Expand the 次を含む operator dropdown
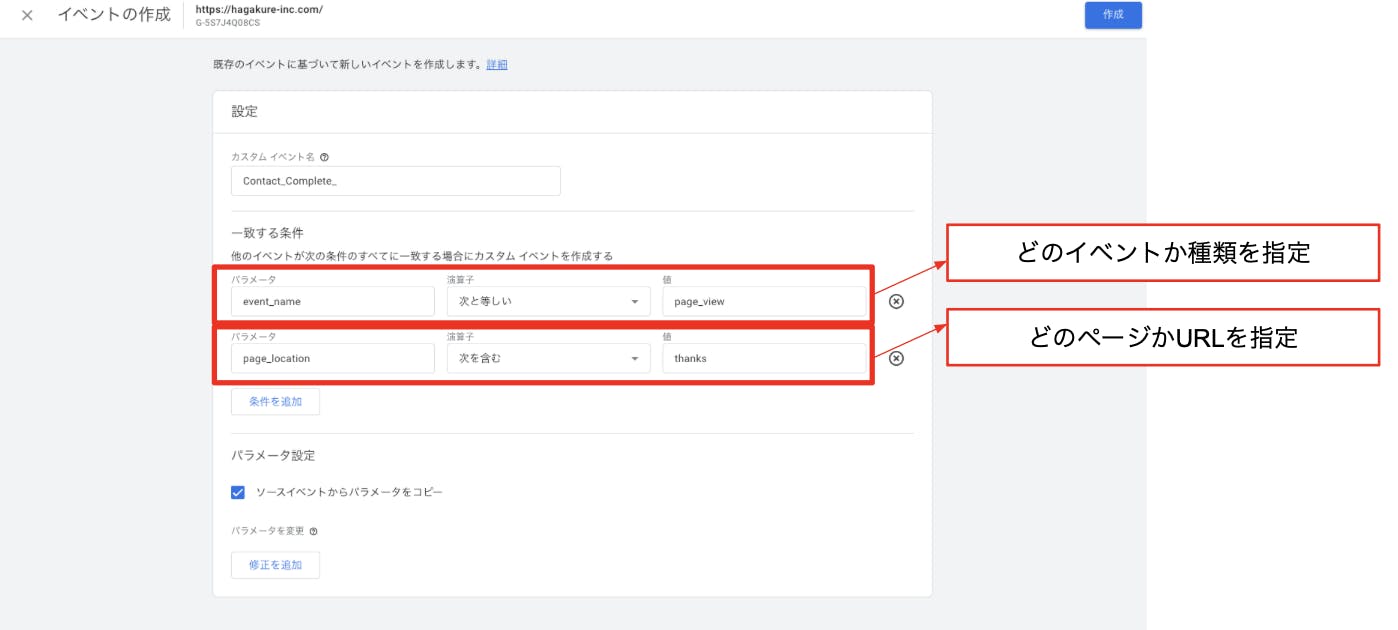This screenshot has width=1398, height=630. [547, 358]
